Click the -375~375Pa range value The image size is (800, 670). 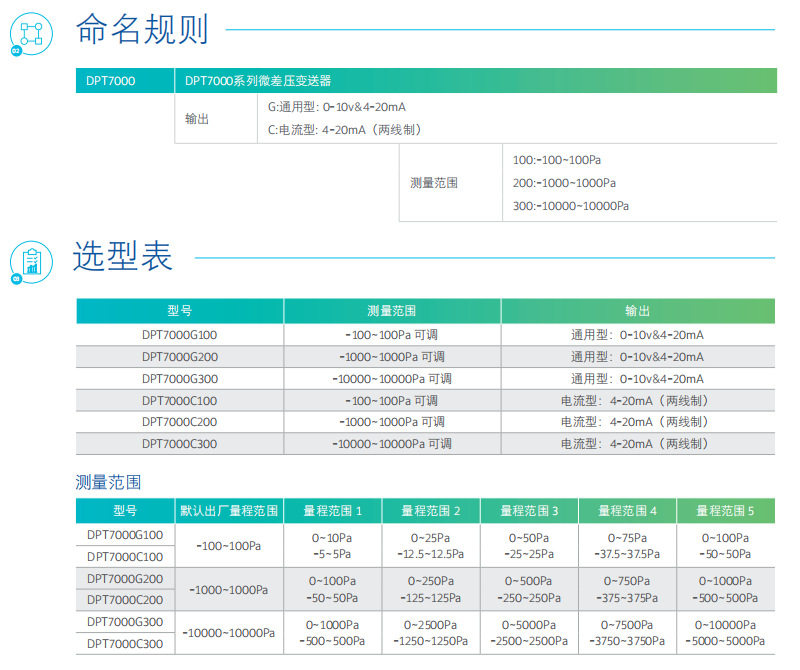point(627,598)
